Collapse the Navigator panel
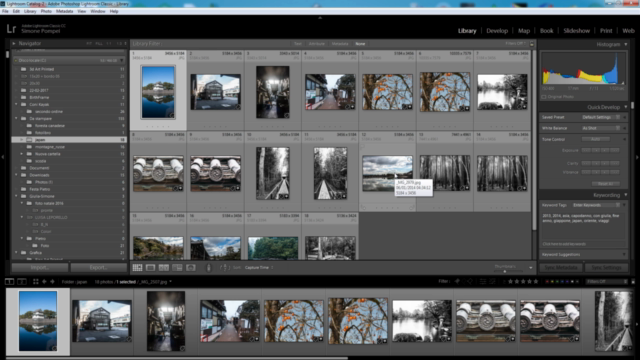 pyautogui.click(x=14, y=43)
